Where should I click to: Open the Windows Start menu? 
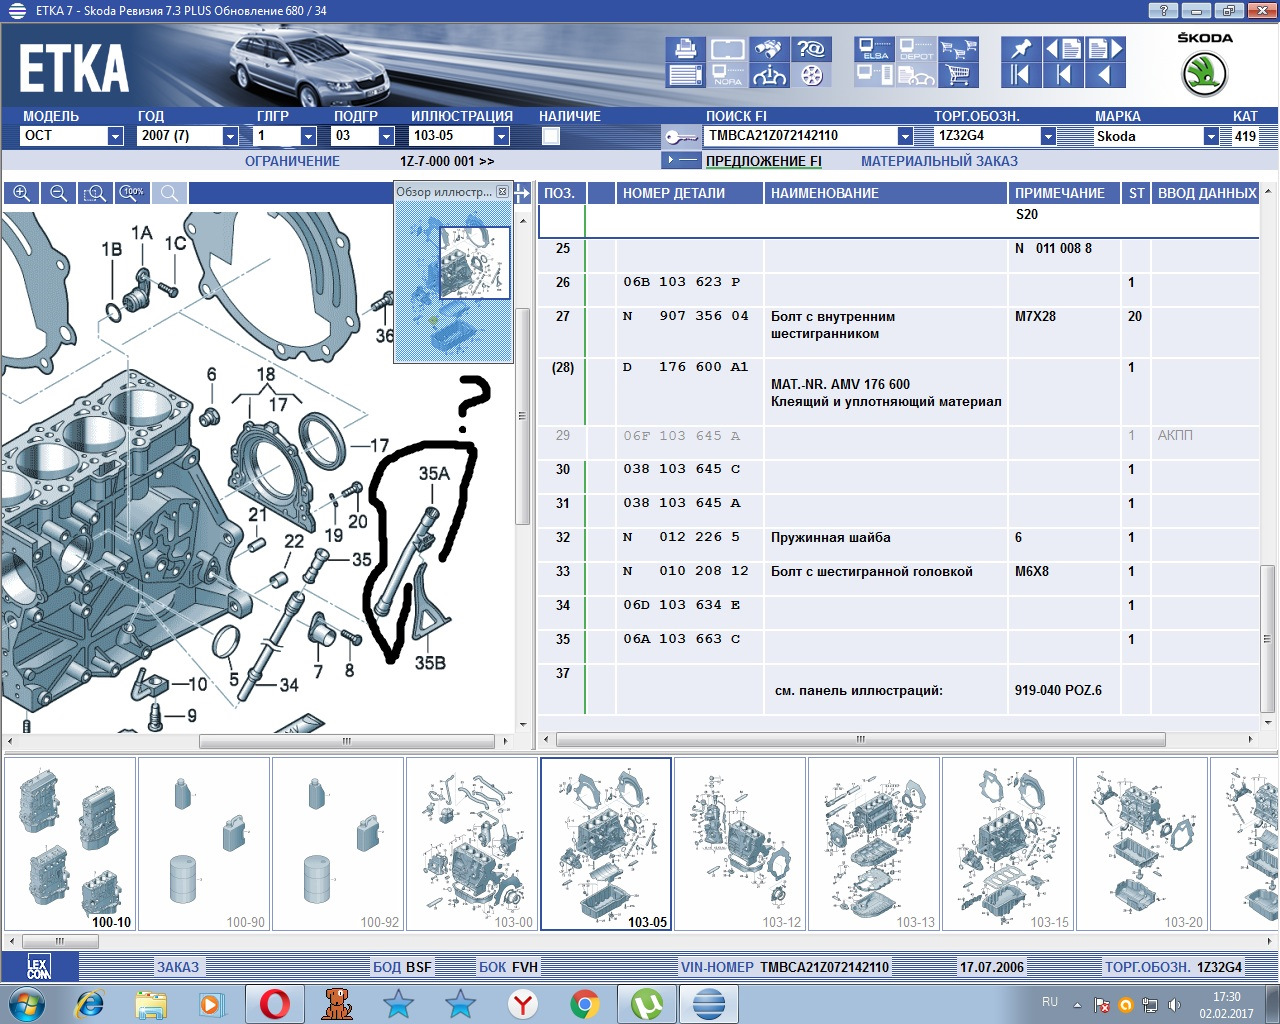[x=26, y=1003]
